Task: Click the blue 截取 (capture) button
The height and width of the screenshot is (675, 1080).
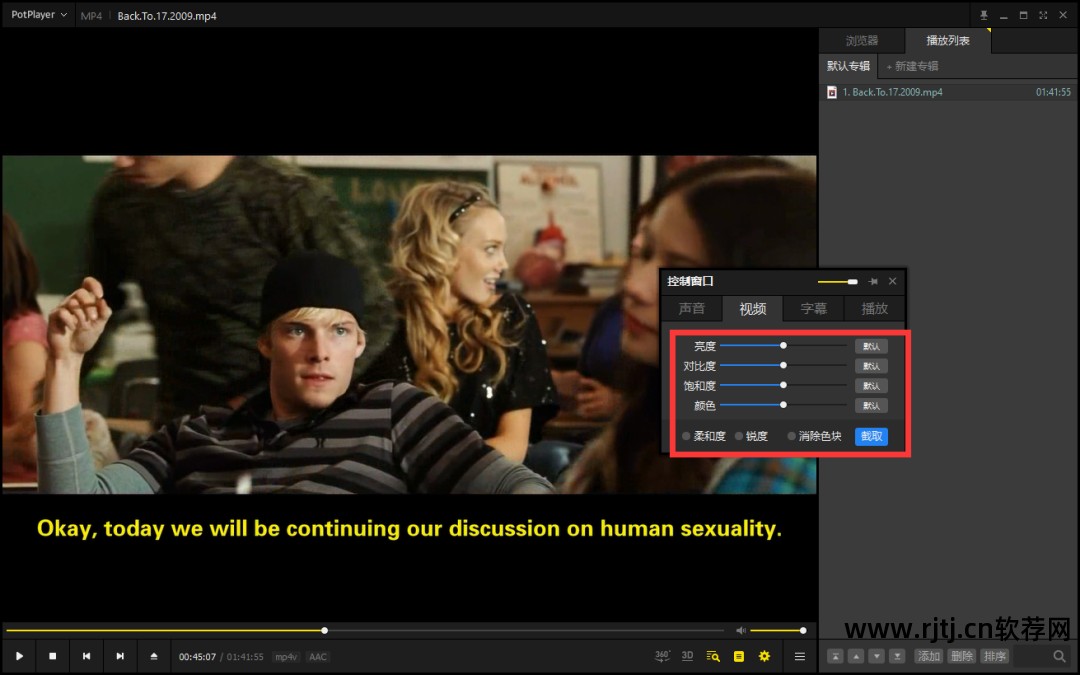Action: tap(871, 436)
